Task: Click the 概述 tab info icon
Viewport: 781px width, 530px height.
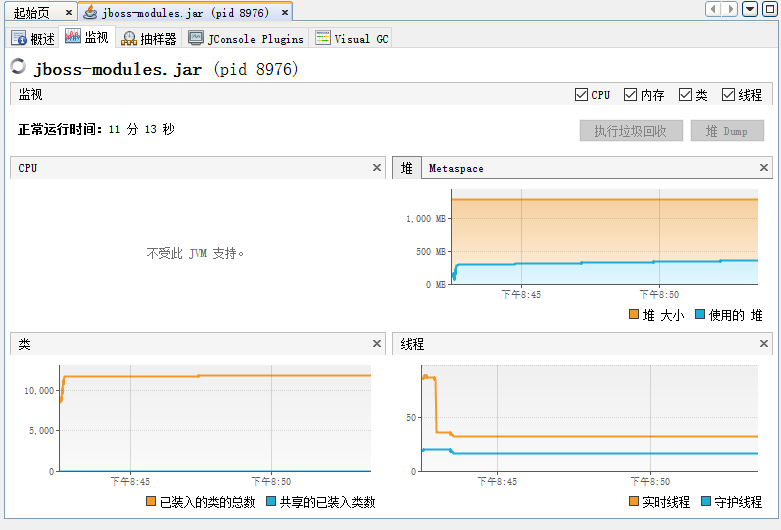Action: (19, 38)
